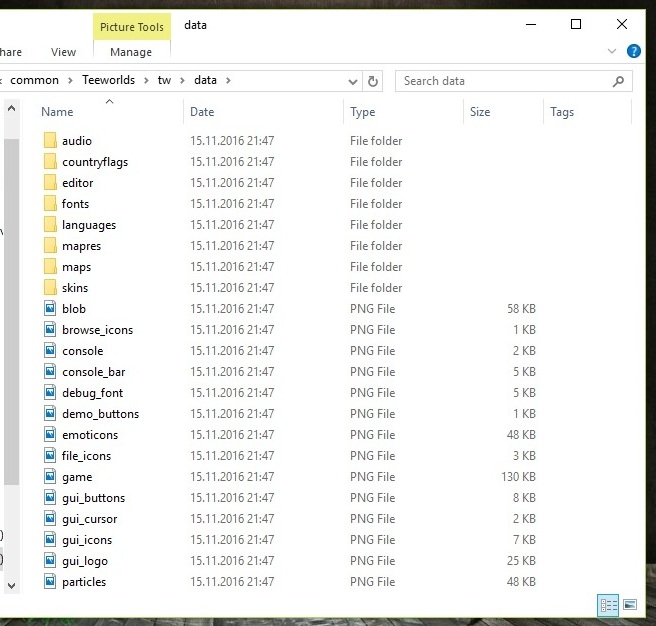Click the gui_logo PNG file icon

click(51, 561)
